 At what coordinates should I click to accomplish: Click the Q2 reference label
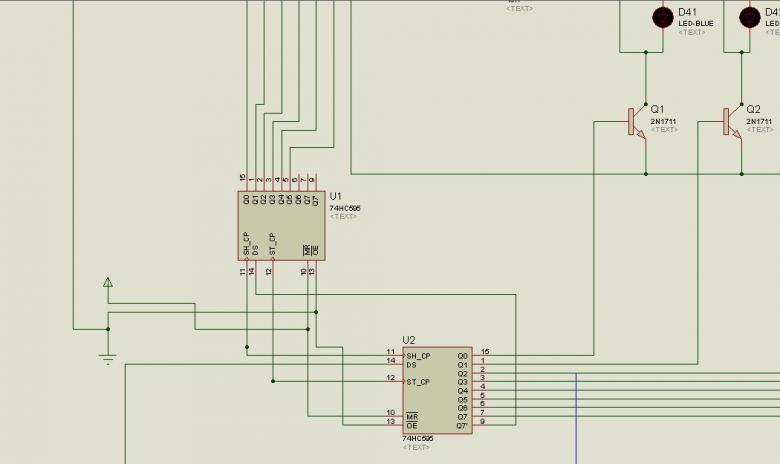click(x=753, y=109)
